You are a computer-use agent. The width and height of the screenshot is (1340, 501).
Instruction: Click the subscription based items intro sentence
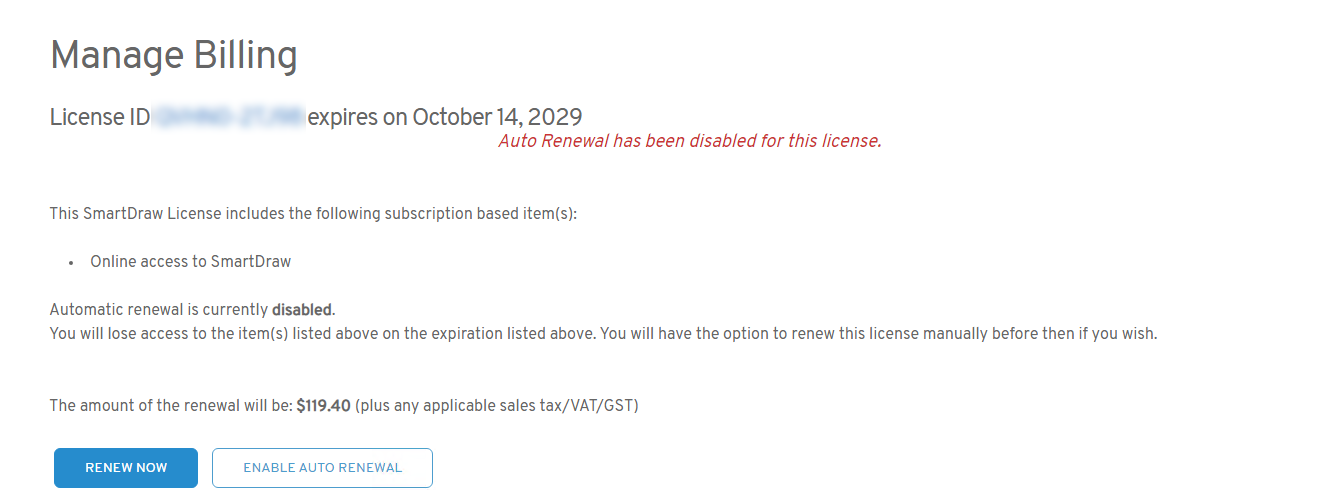pyautogui.click(x=313, y=213)
